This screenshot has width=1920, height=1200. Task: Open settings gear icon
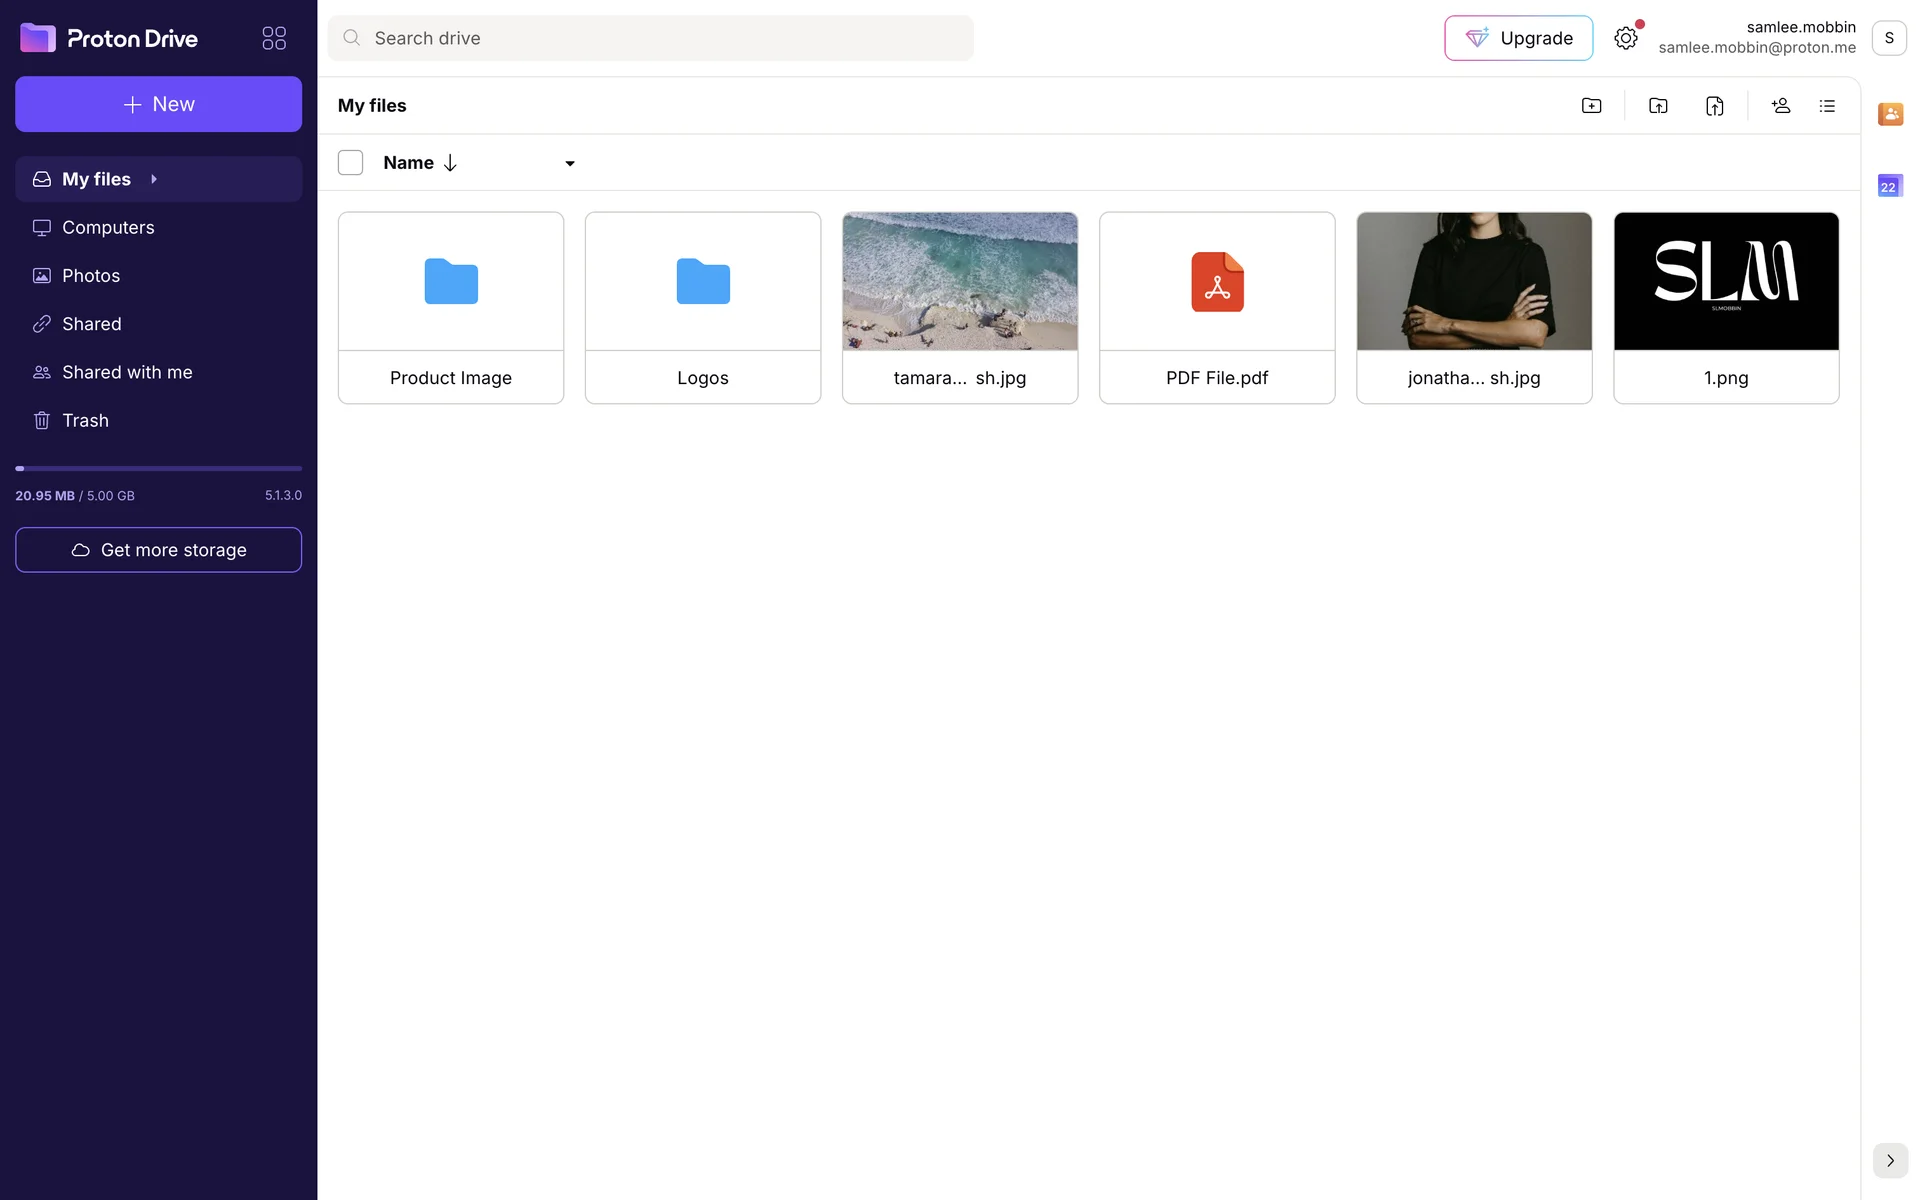coord(1626,38)
